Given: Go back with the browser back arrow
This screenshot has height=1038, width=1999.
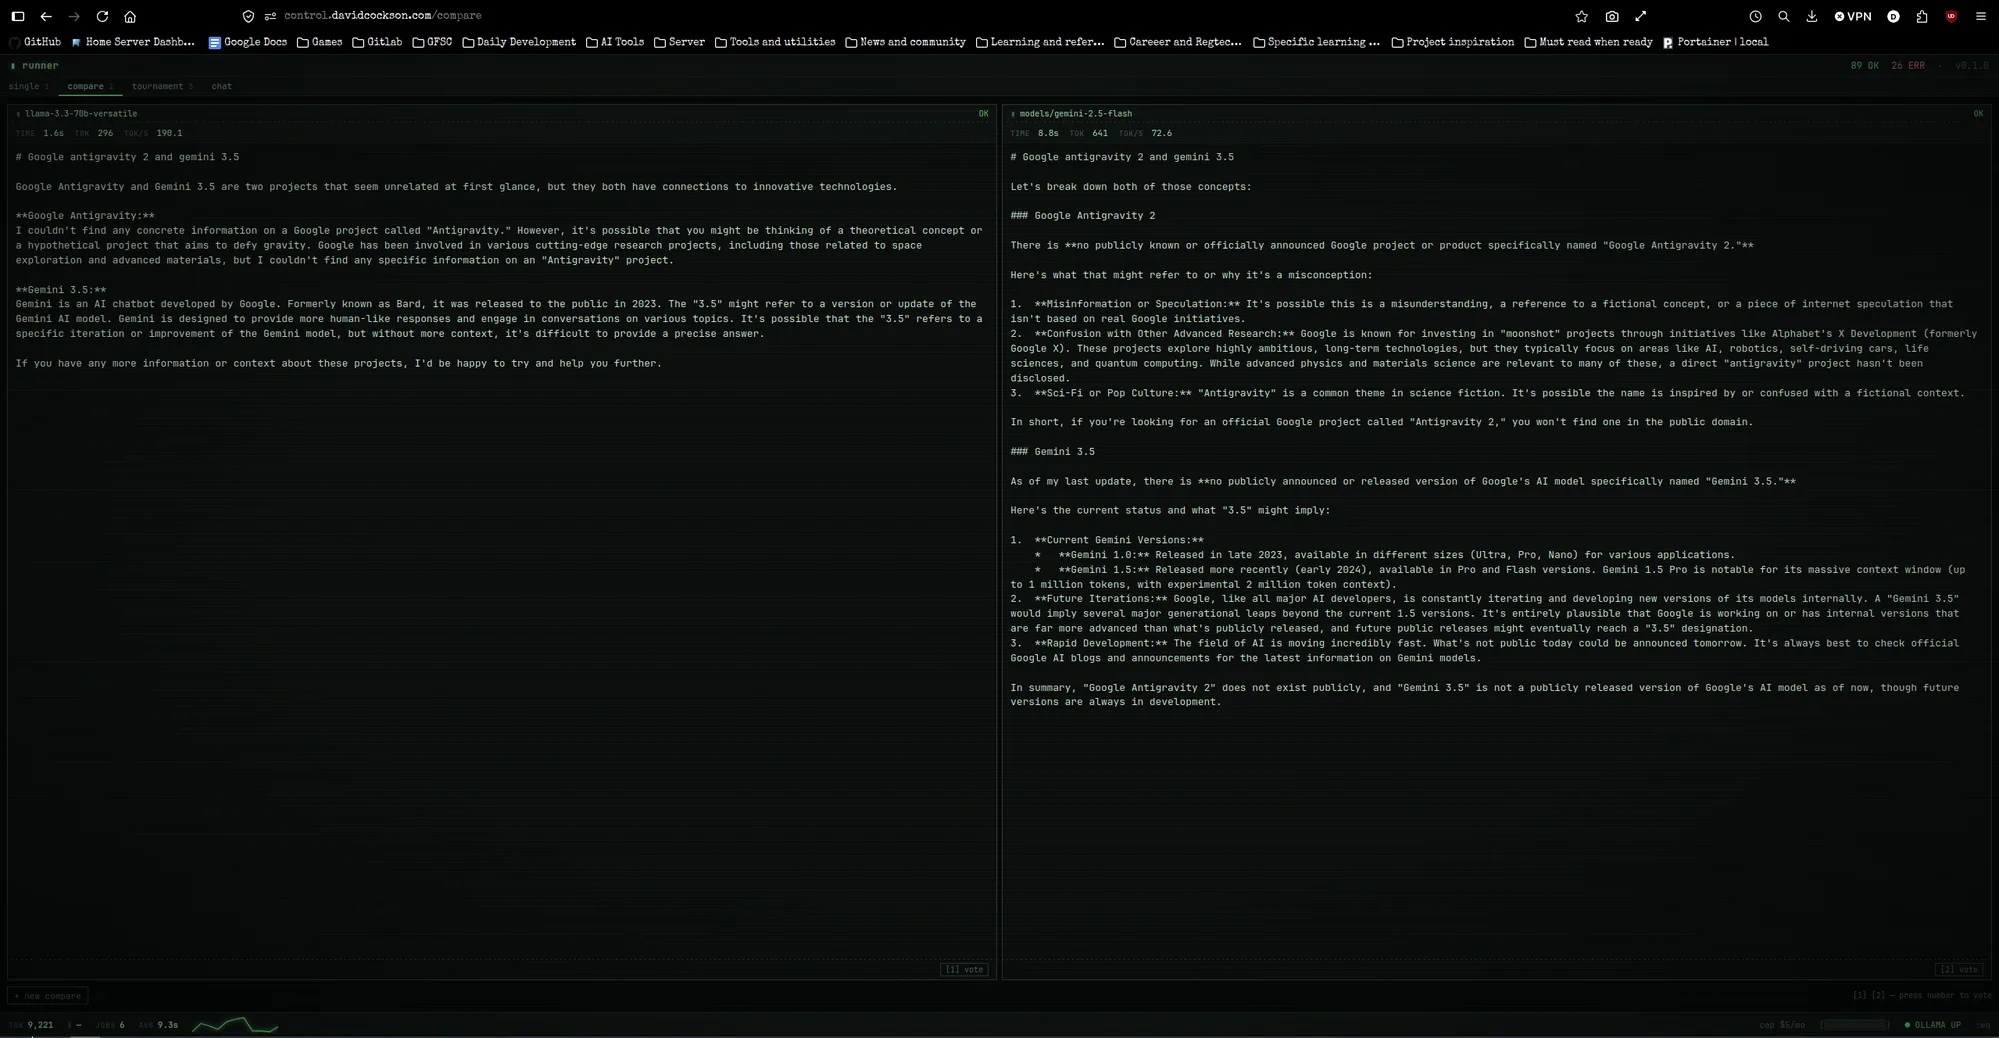Looking at the screenshot, I should click(46, 16).
